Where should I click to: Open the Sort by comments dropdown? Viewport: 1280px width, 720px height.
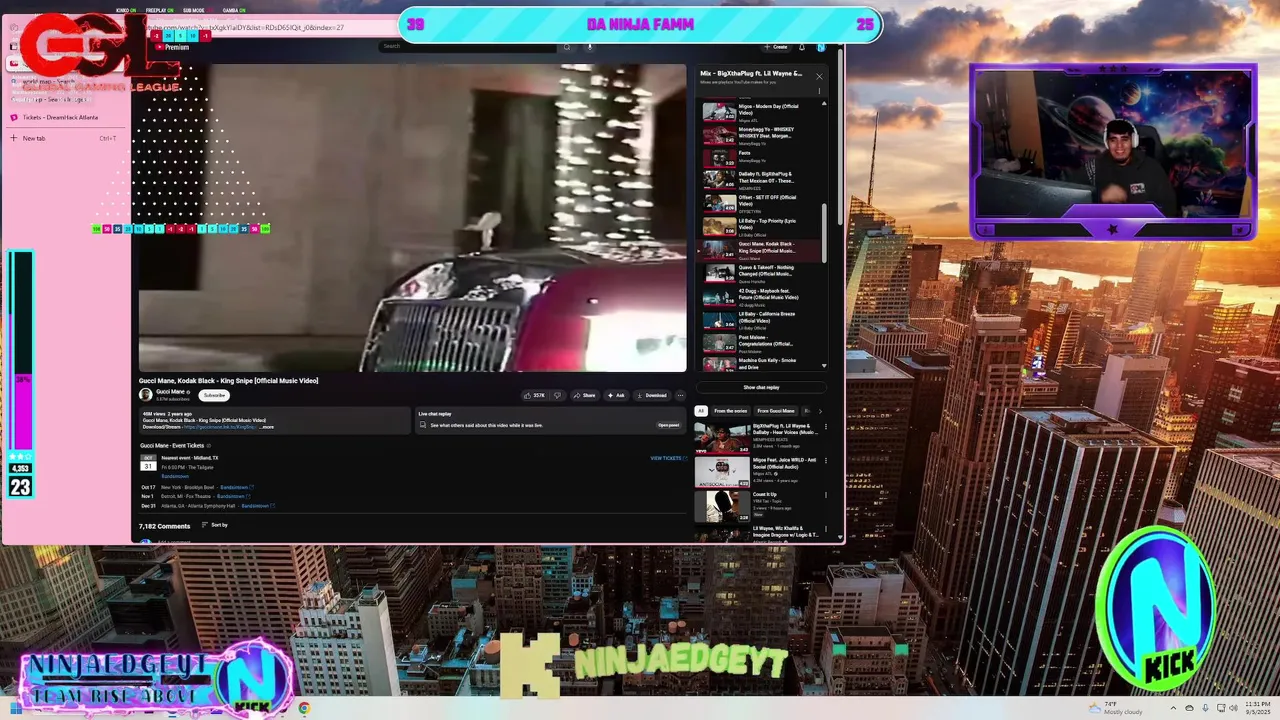pyautogui.click(x=214, y=525)
